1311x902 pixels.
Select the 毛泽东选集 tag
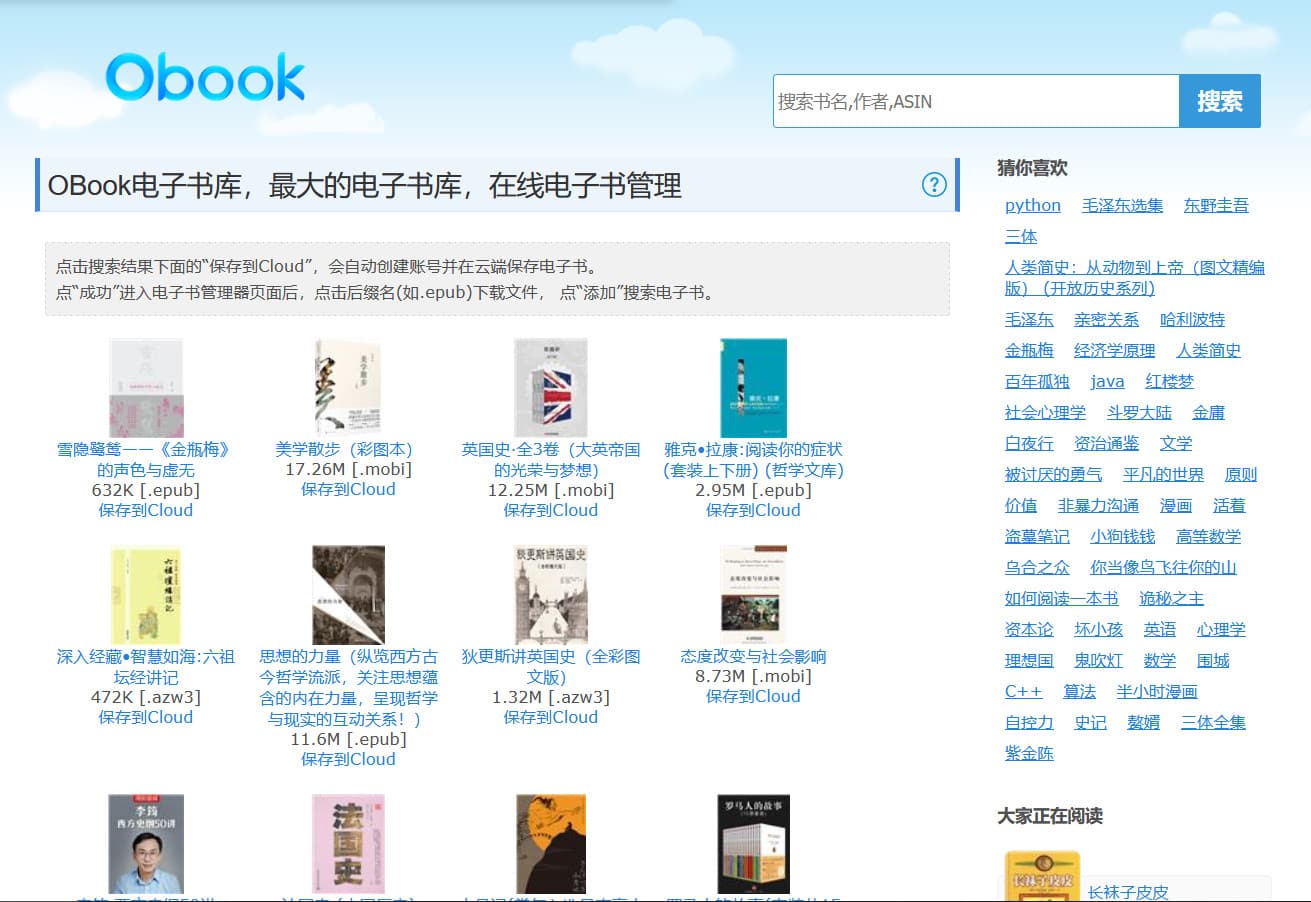tap(1122, 205)
